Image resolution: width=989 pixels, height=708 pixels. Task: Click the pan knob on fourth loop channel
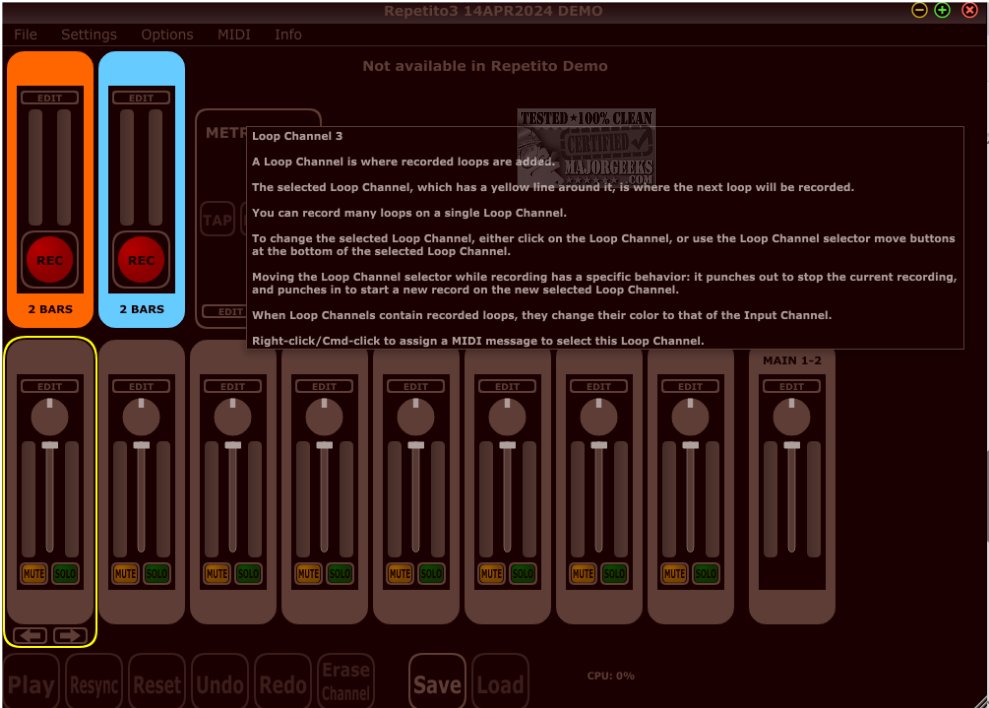(324, 416)
